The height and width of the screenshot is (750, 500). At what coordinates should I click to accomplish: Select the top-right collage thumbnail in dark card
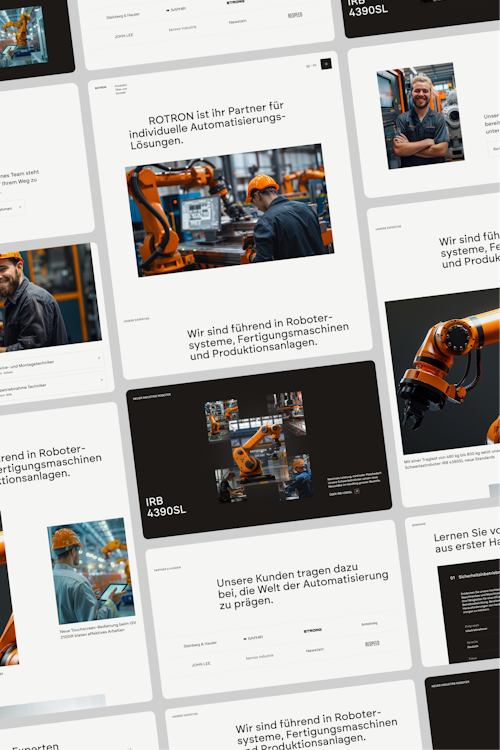(289, 412)
